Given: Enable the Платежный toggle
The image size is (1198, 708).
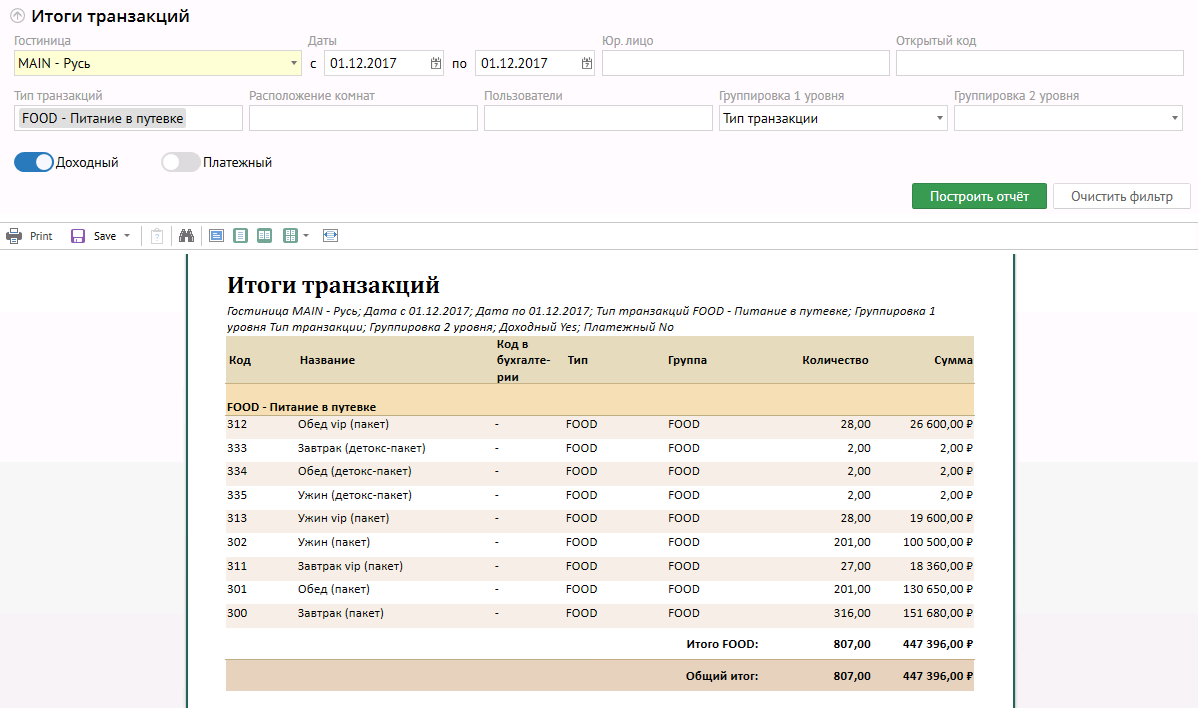Looking at the screenshot, I should point(181,162).
